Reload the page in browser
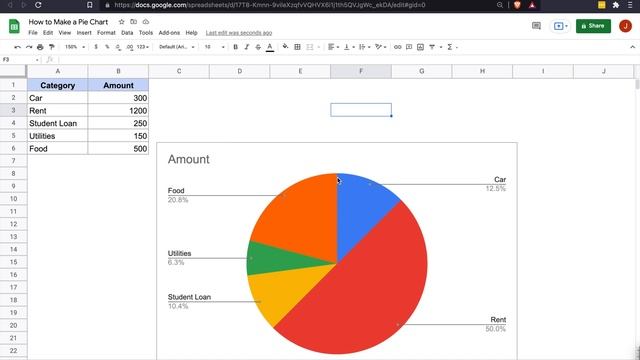This screenshot has height=360, width=640. (38, 5)
